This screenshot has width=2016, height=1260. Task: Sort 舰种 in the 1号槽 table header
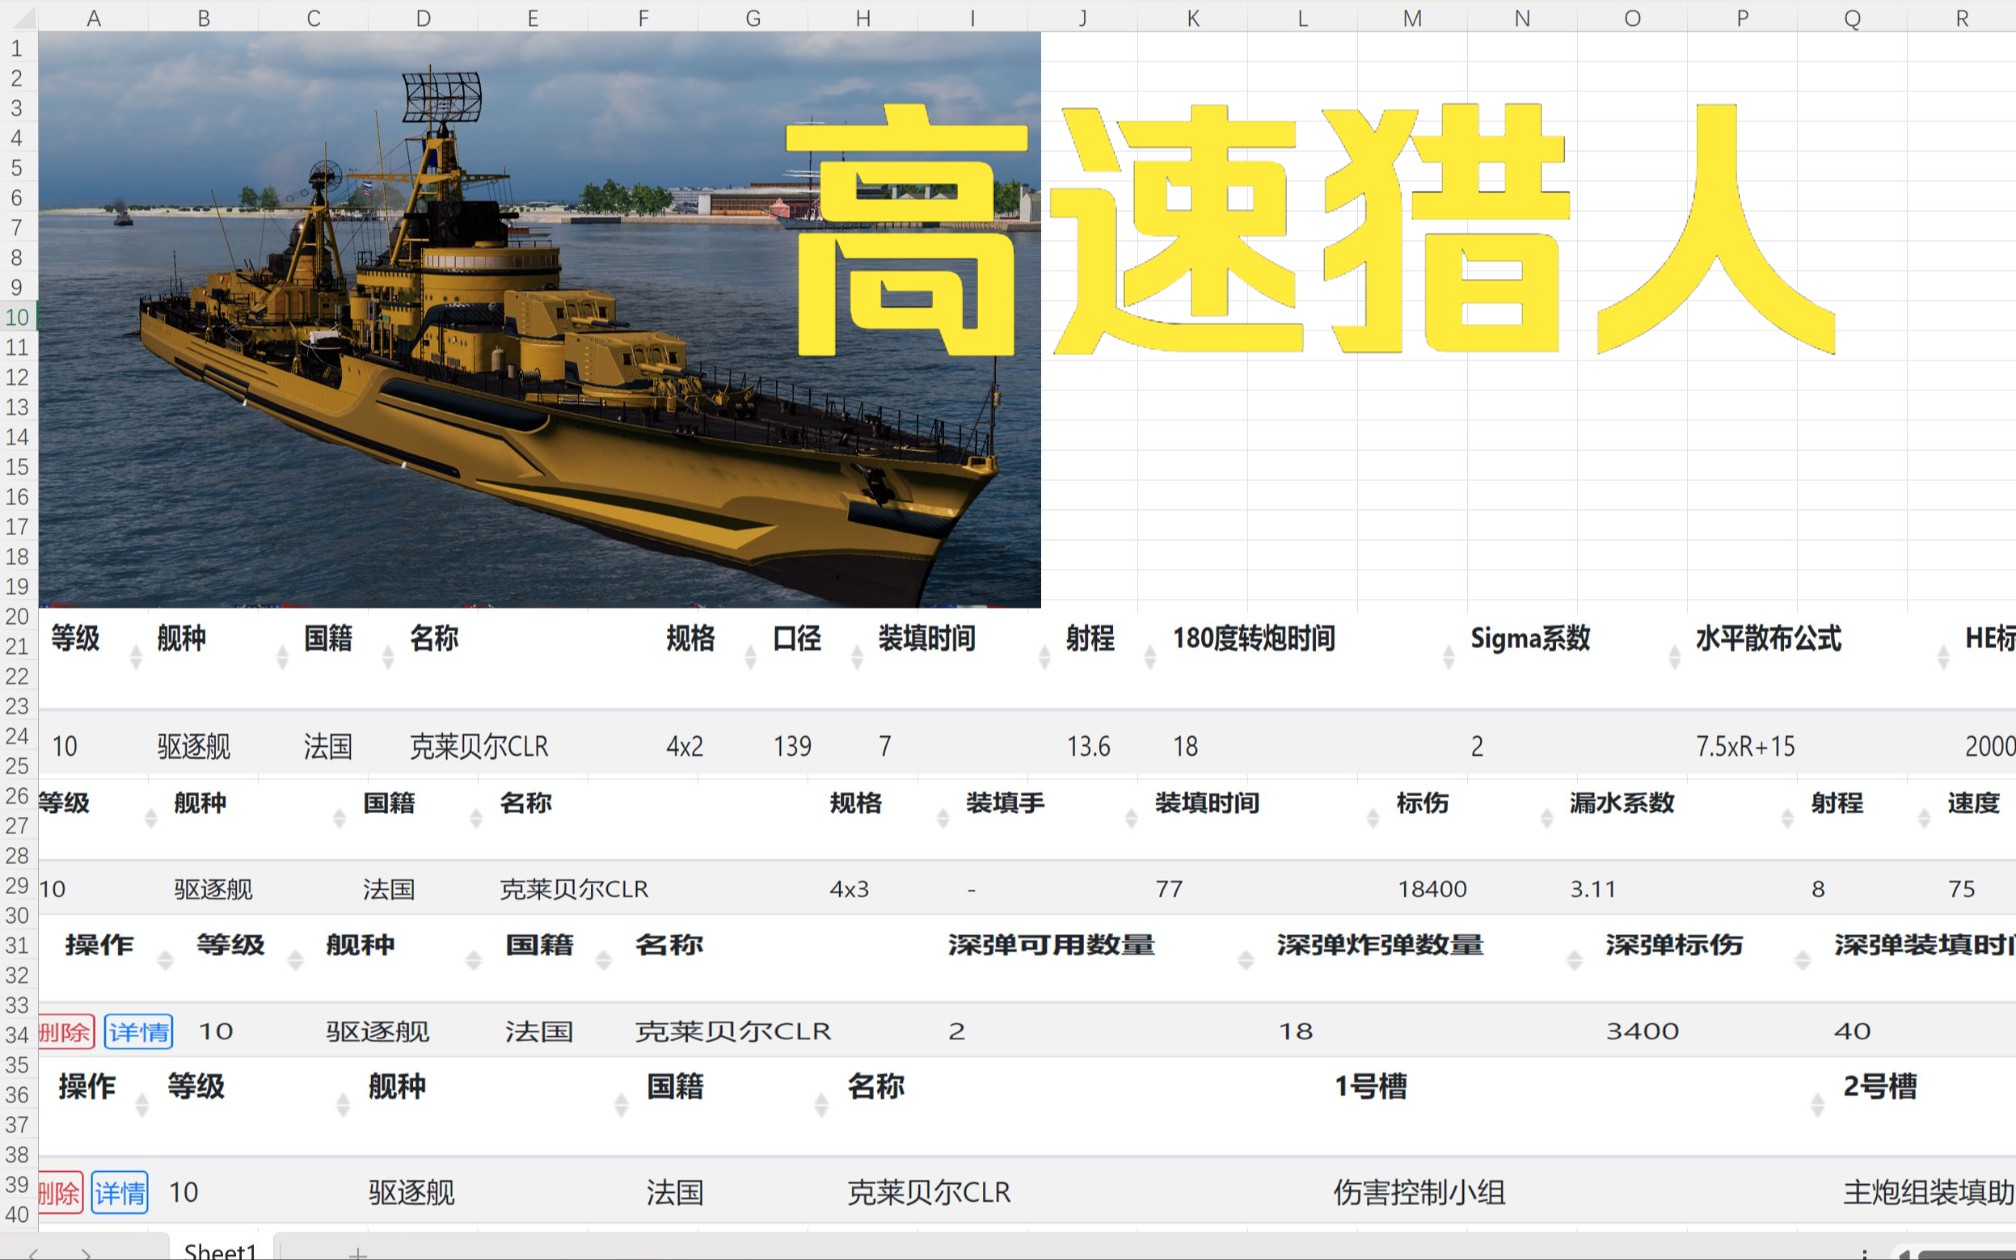click(621, 1105)
